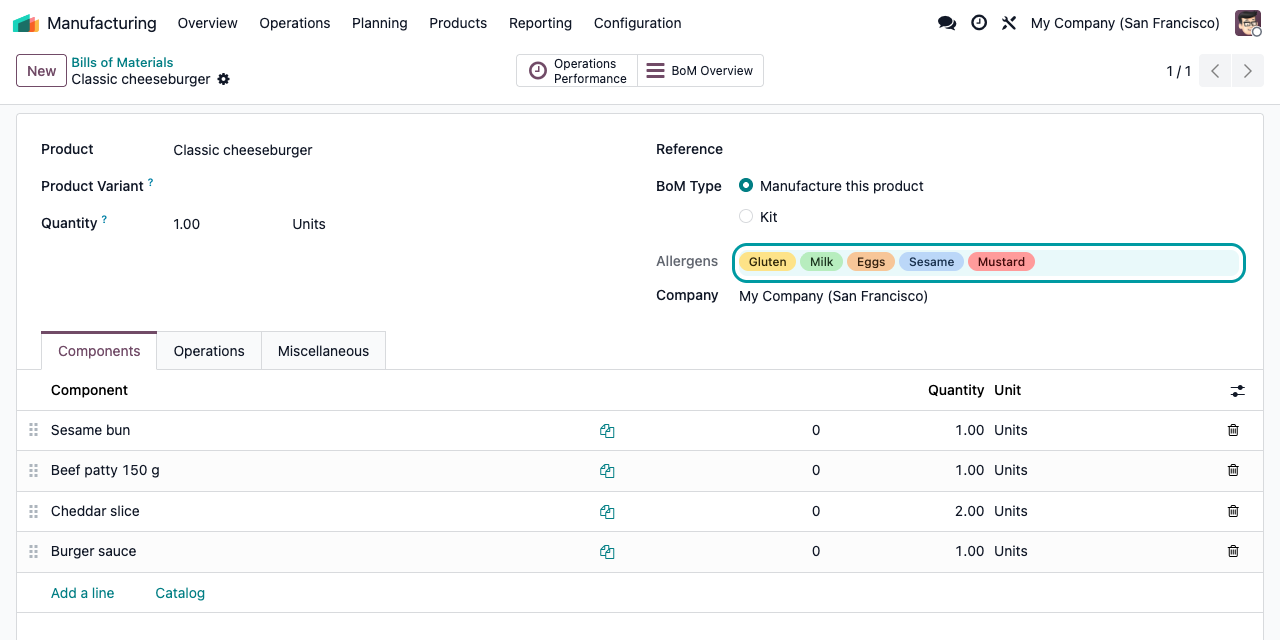Open product link icon for Burger sauce

click(x=607, y=552)
